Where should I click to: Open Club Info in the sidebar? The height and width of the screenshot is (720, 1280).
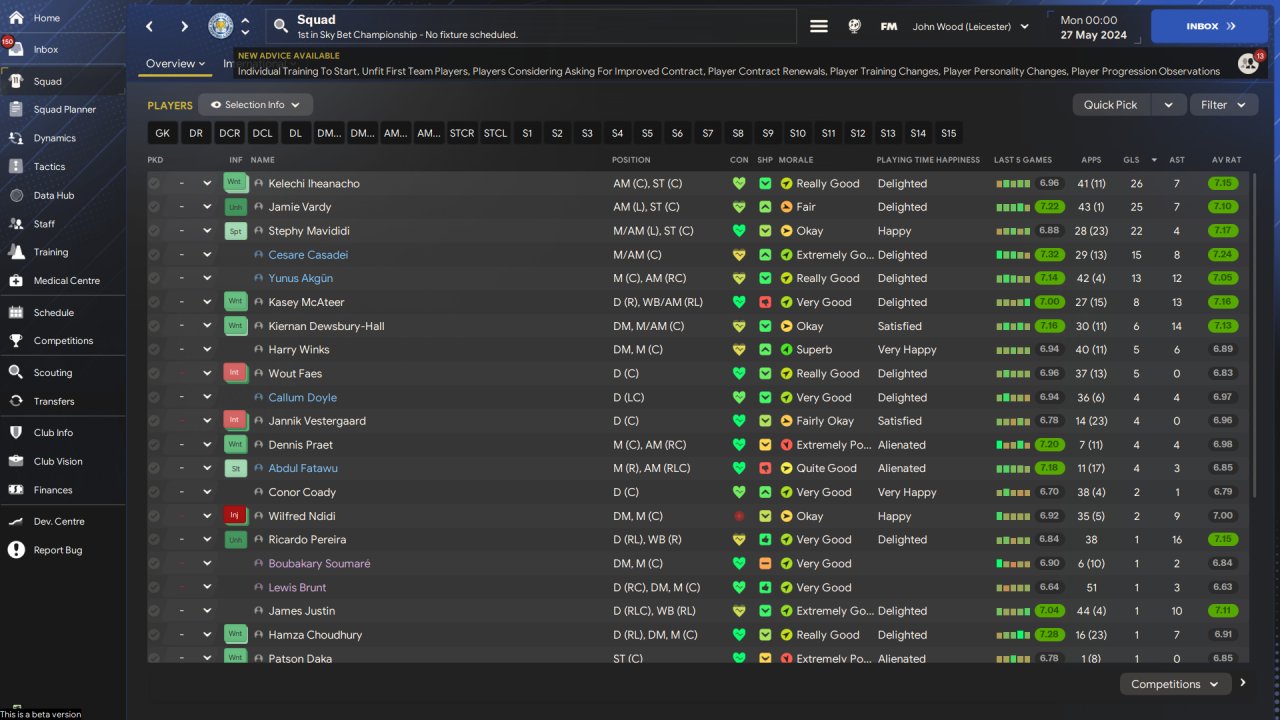63,433
